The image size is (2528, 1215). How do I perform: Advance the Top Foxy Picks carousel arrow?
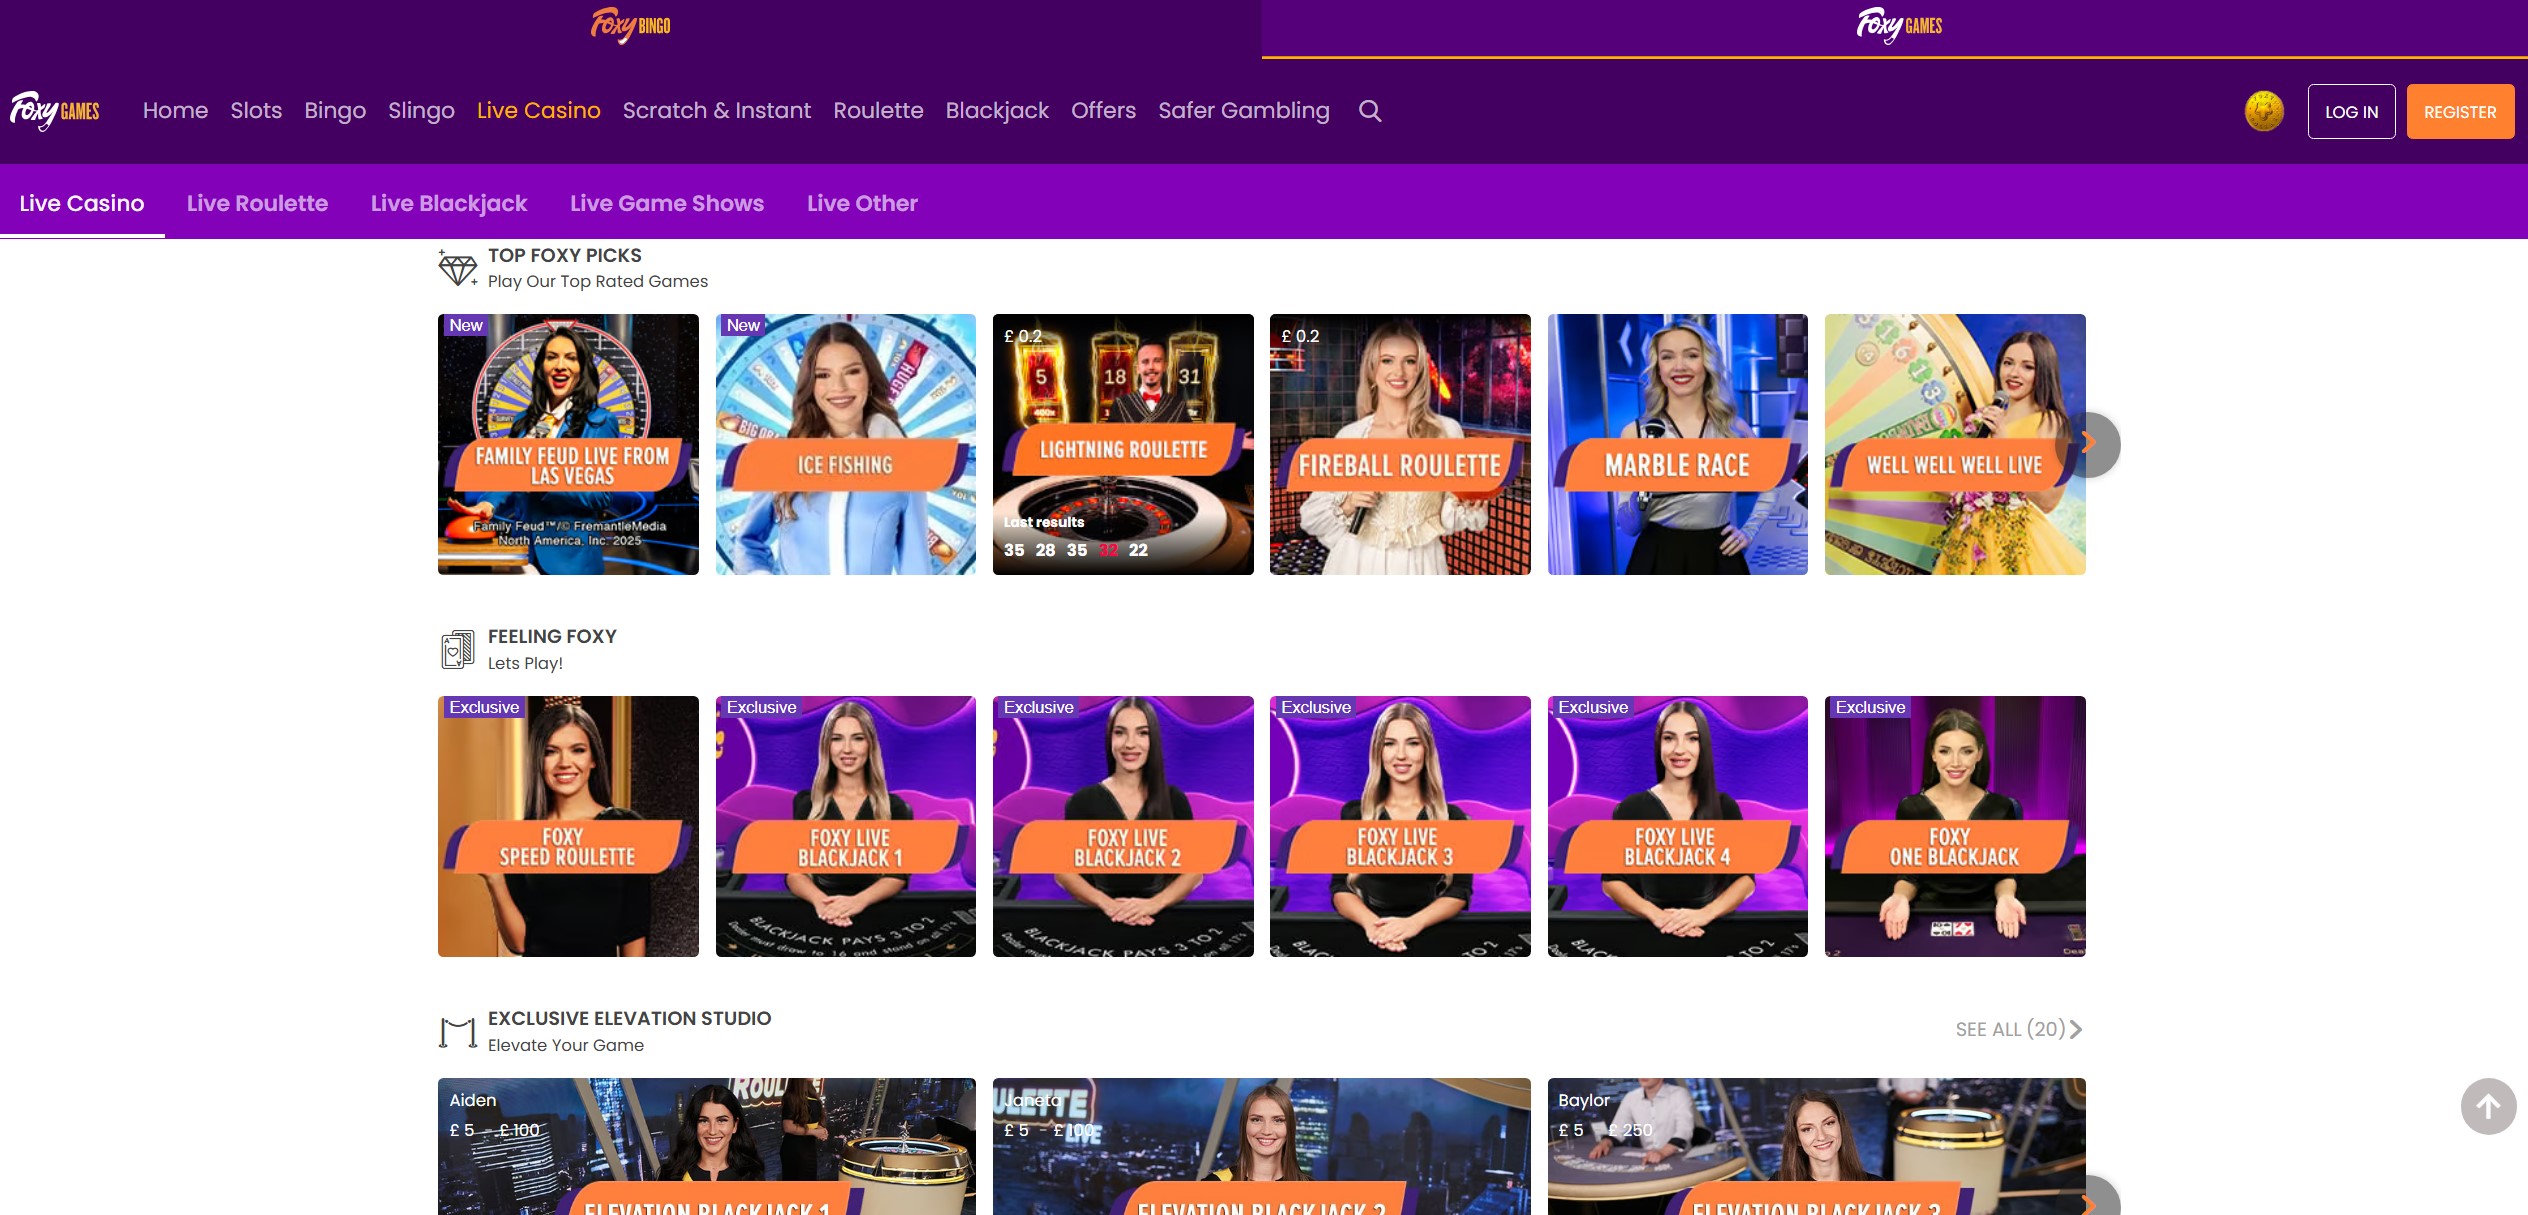point(2090,443)
